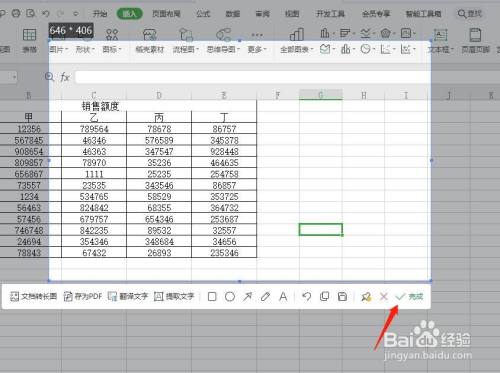The width and height of the screenshot is (500, 373).
Task: Click the 文档转长图 screenshot option
Action: coord(33,296)
